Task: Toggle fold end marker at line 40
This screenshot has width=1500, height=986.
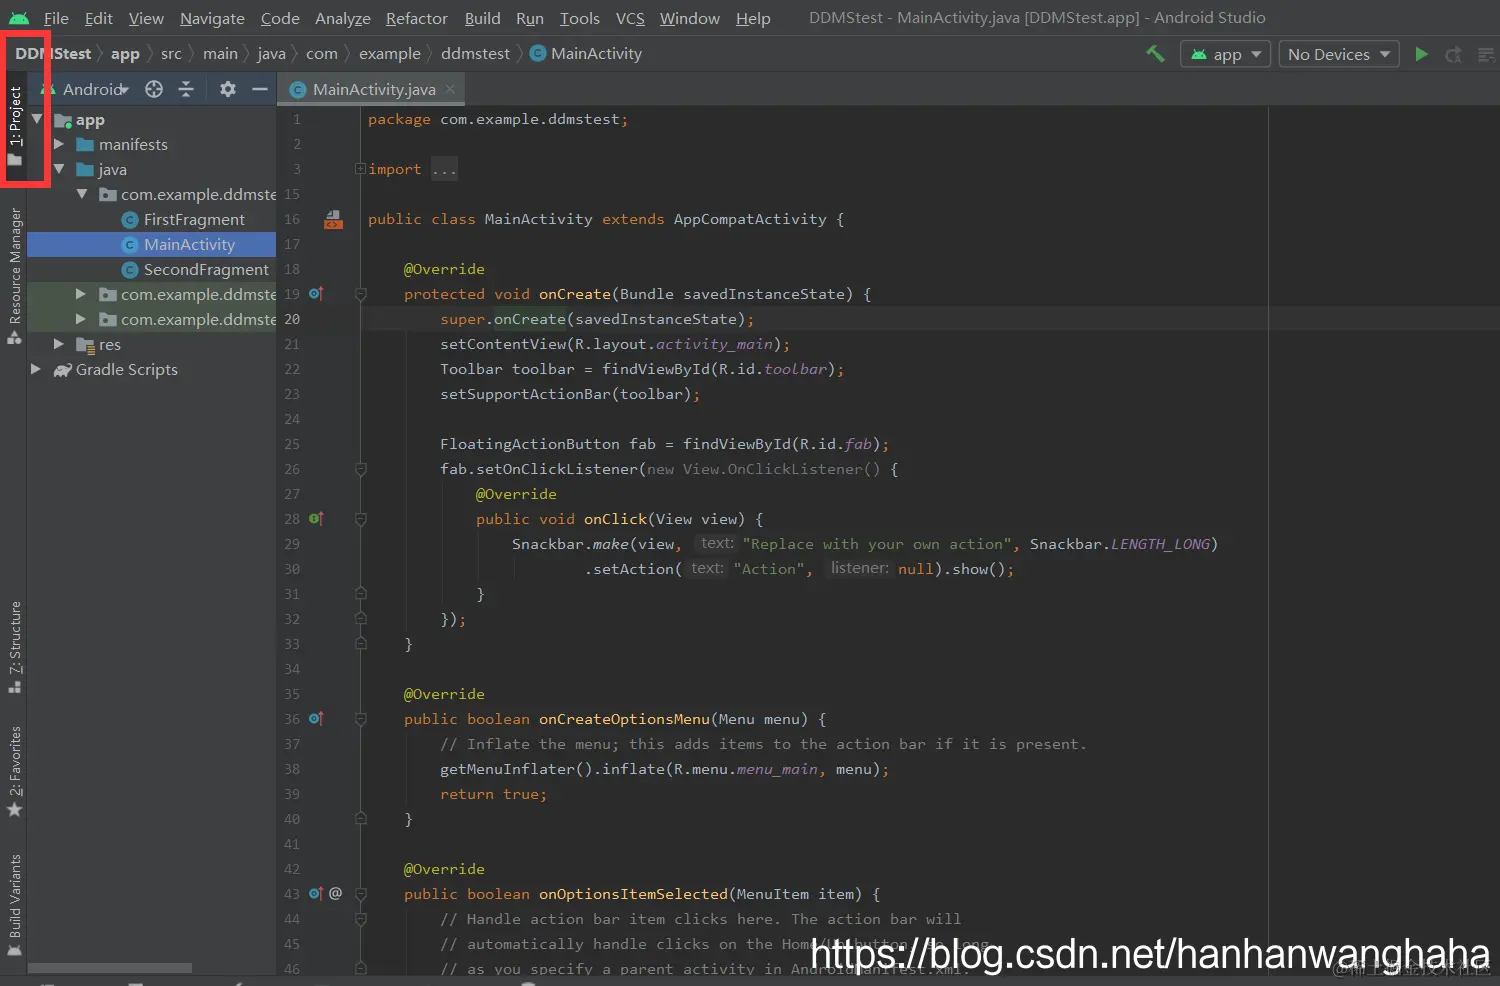Action: [x=361, y=819]
